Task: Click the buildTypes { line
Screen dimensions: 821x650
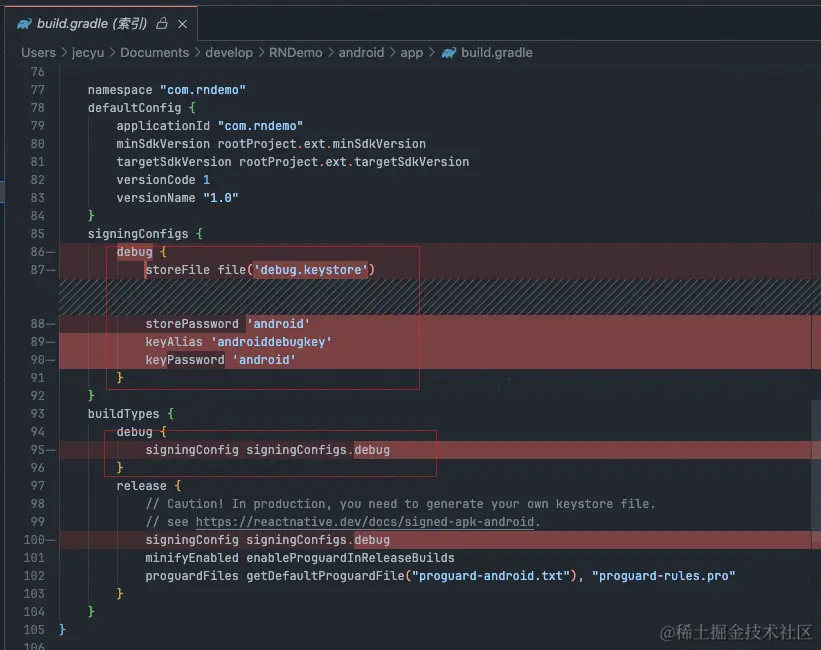Action: click(130, 414)
